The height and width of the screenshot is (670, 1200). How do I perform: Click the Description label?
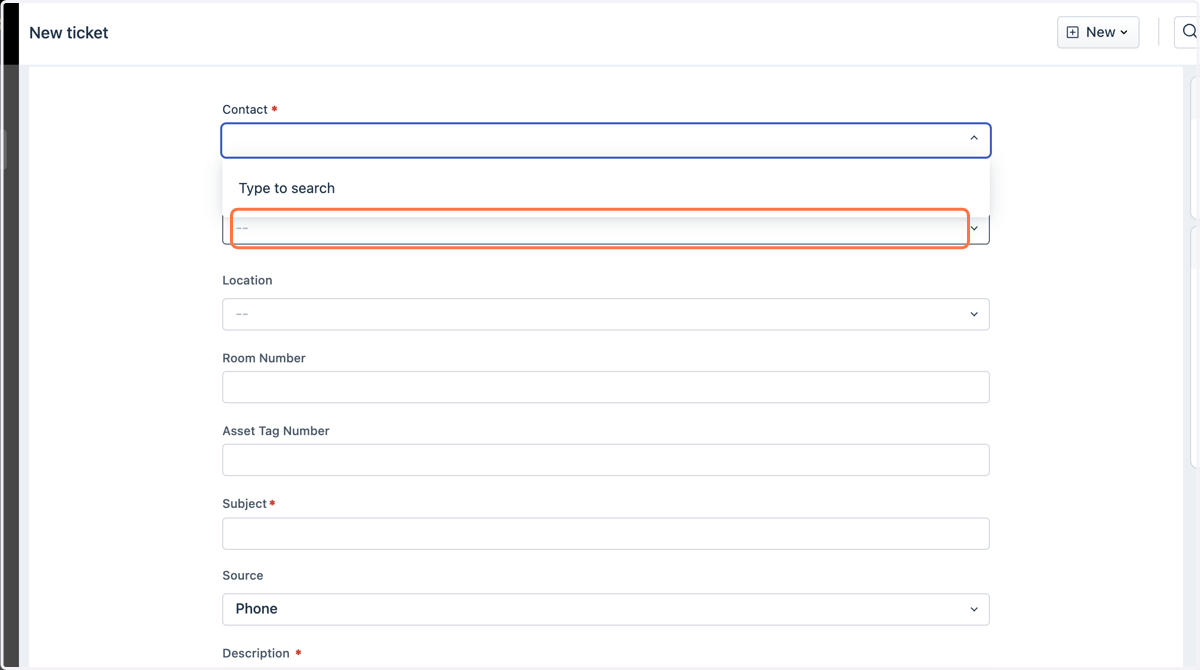(256, 653)
